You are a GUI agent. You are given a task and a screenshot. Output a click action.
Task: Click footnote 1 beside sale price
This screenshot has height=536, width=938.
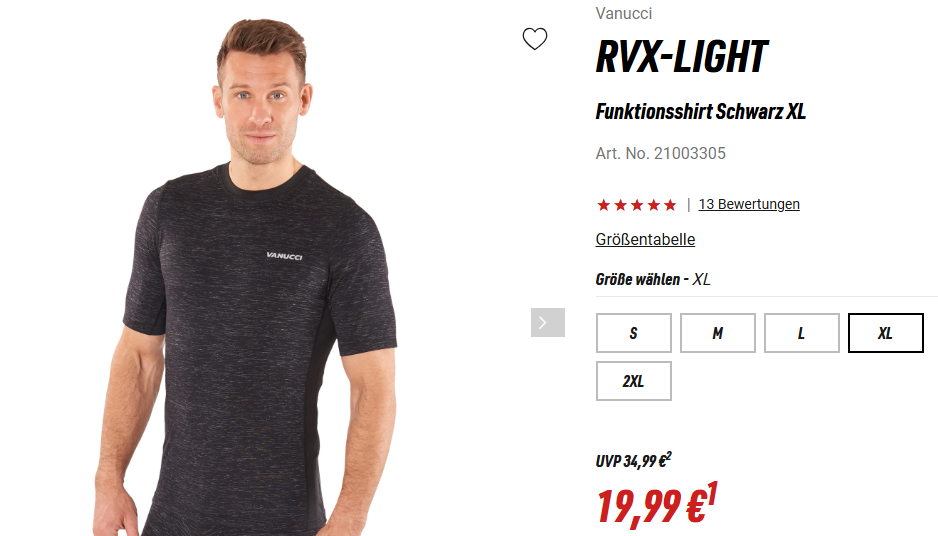[712, 494]
